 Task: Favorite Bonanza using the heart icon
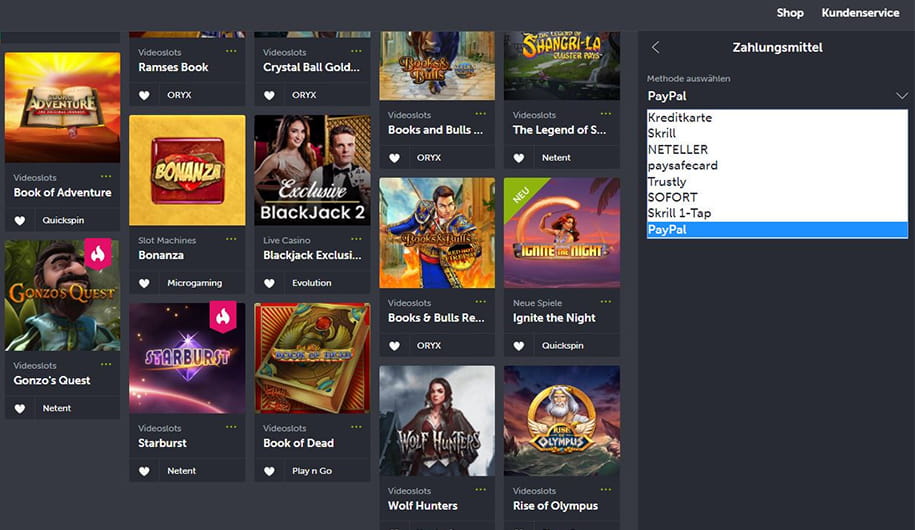144,283
